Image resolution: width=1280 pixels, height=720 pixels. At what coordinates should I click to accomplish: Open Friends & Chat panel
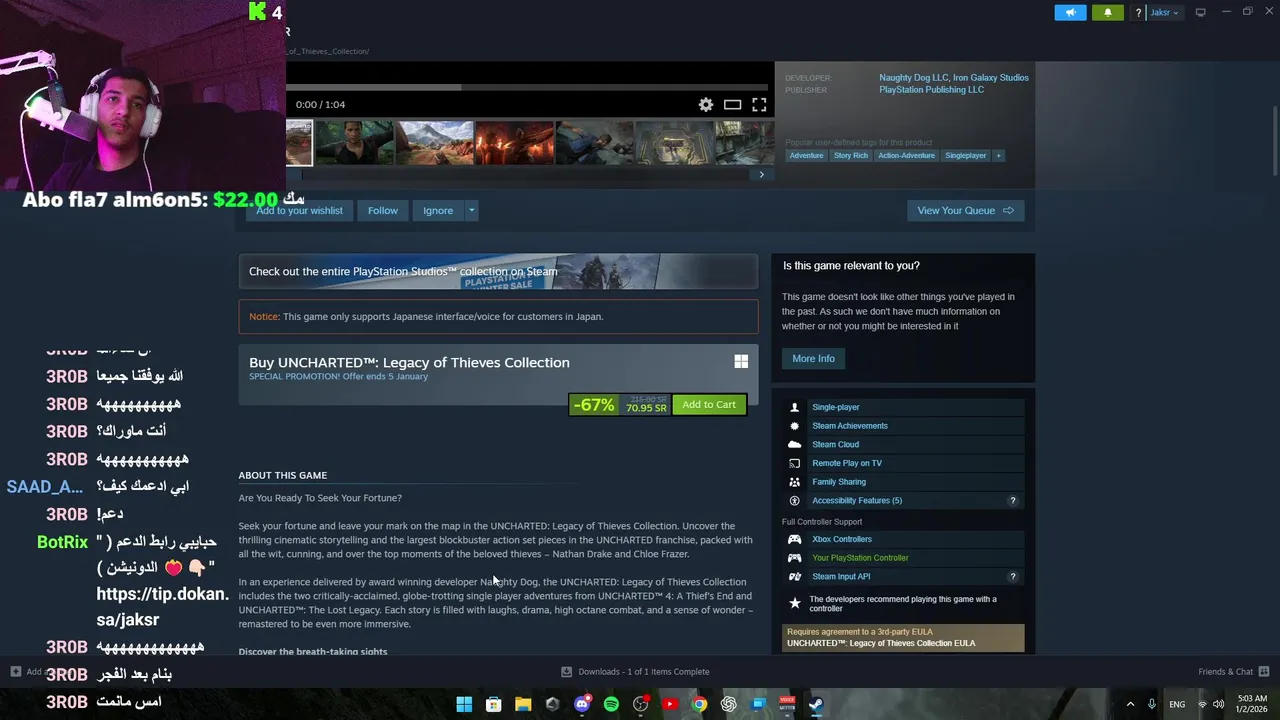(x=1233, y=672)
